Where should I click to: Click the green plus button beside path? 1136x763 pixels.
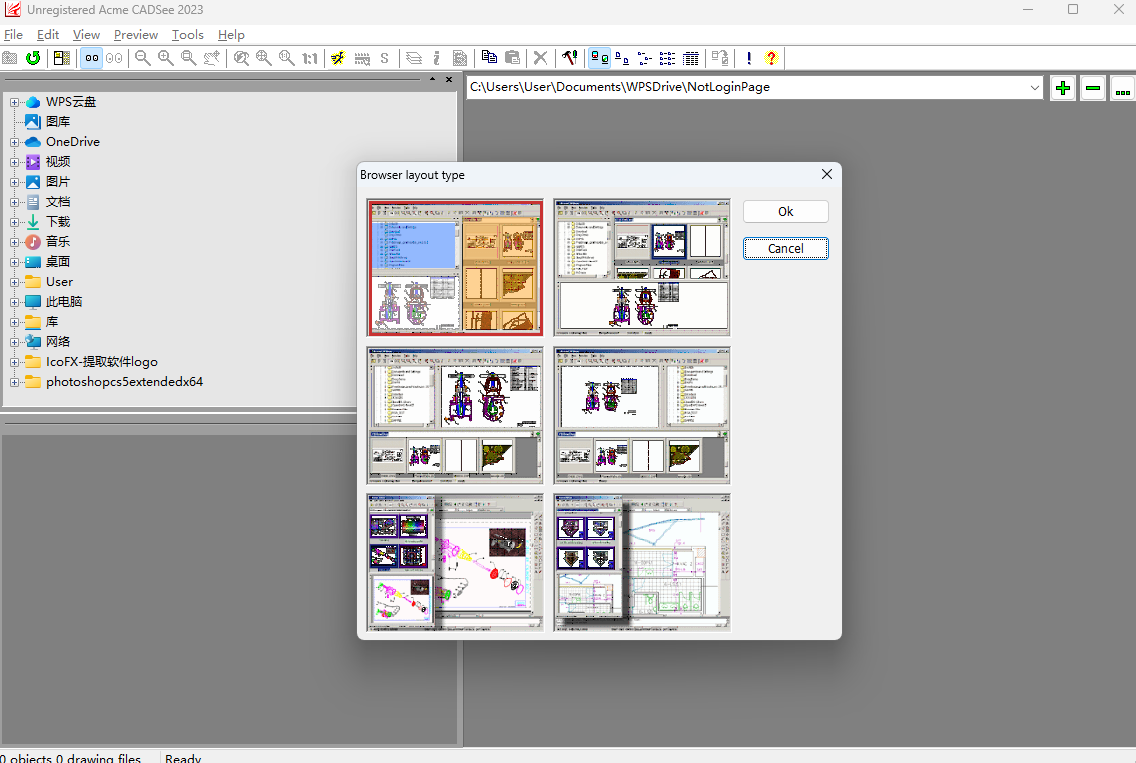1062,88
